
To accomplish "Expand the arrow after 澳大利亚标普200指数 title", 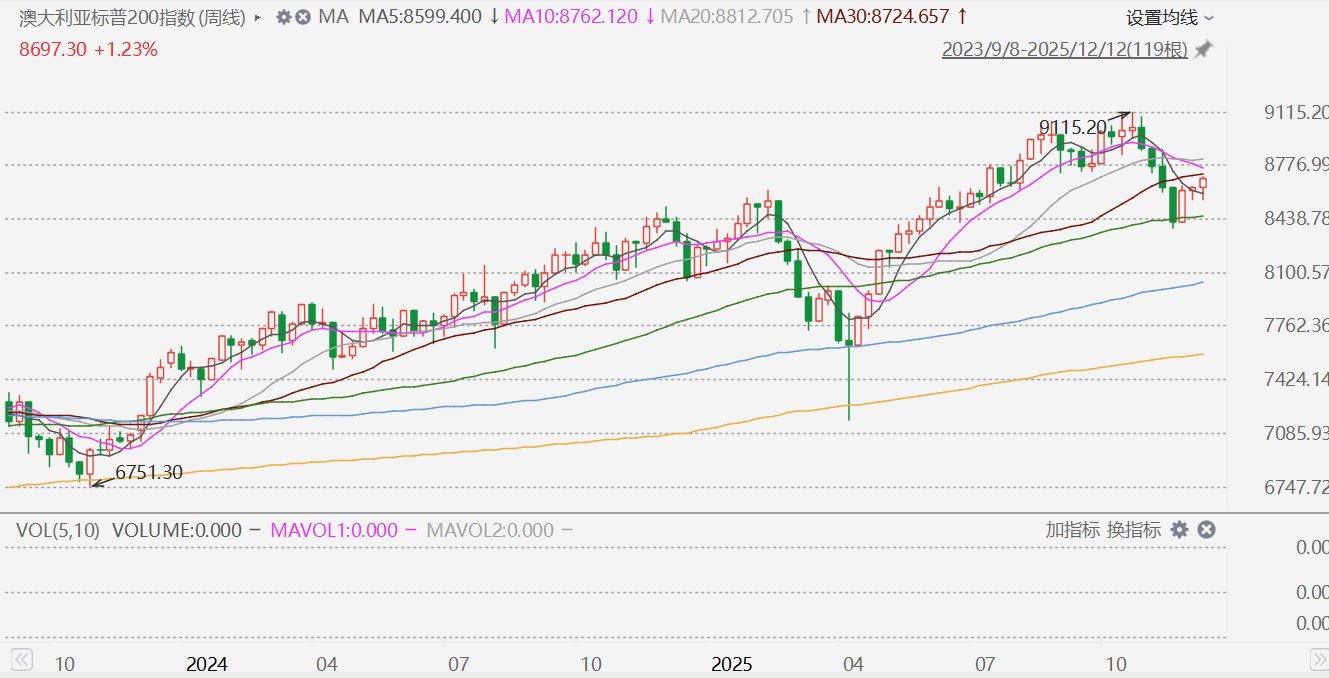I will [x=259, y=17].
